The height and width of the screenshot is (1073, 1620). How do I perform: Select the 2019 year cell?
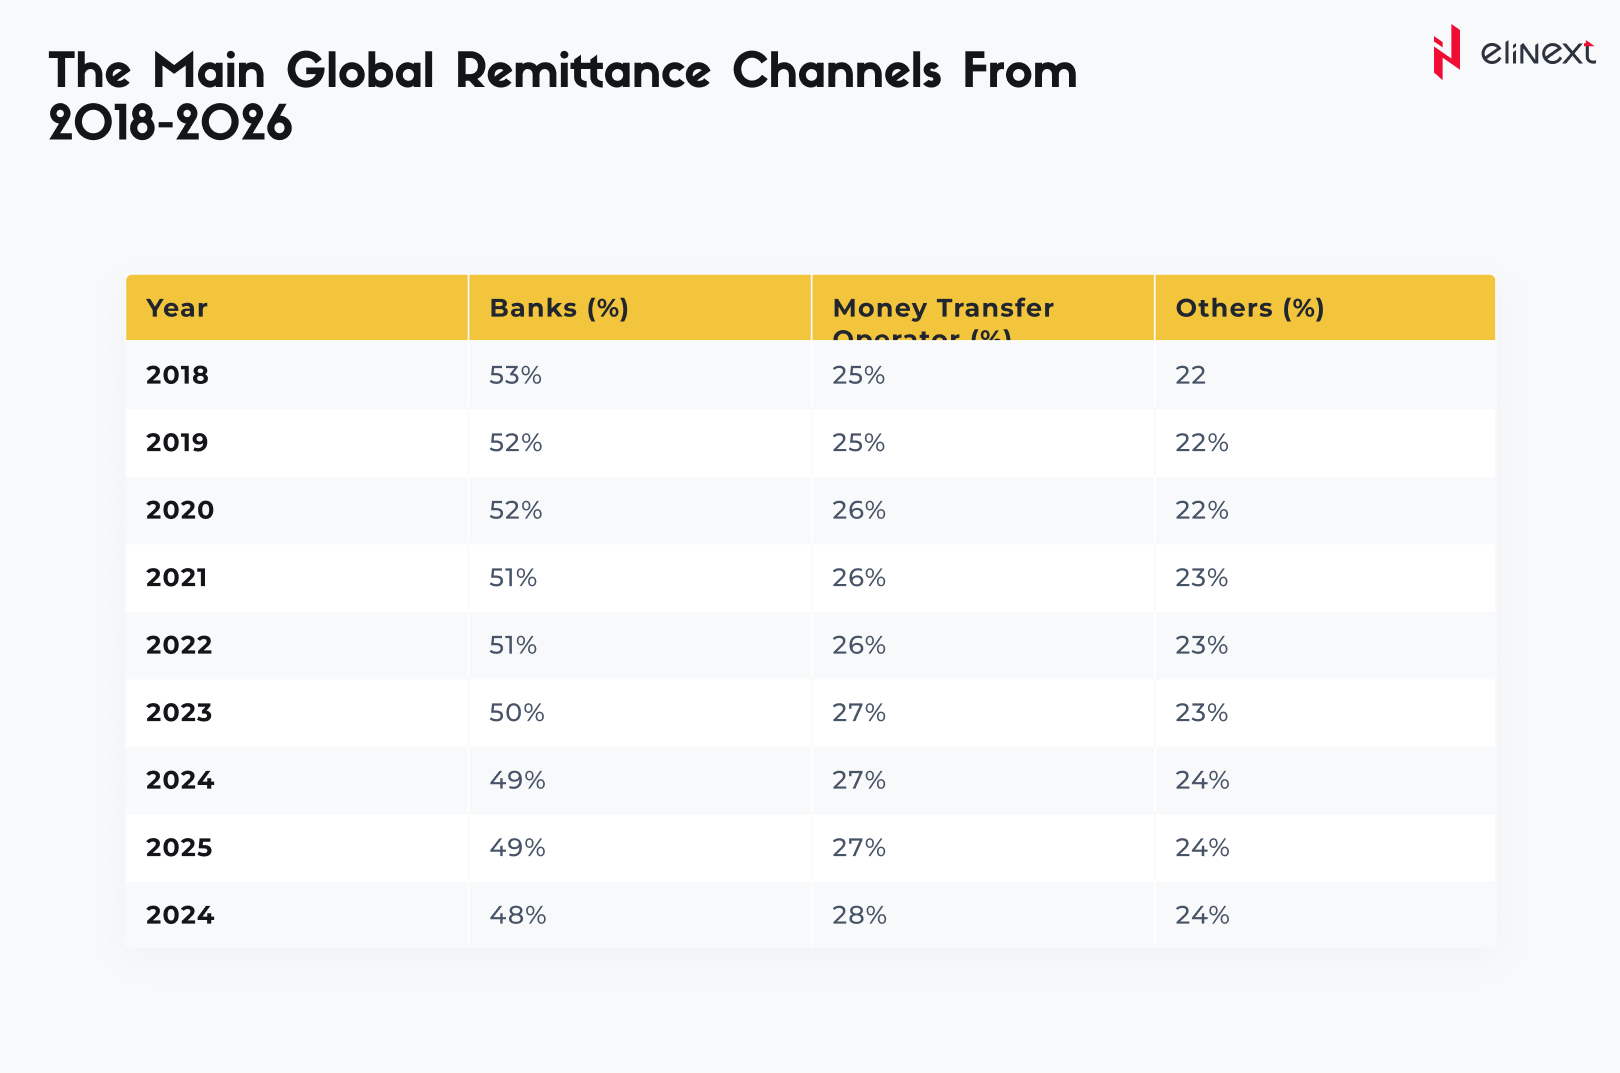(177, 443)
